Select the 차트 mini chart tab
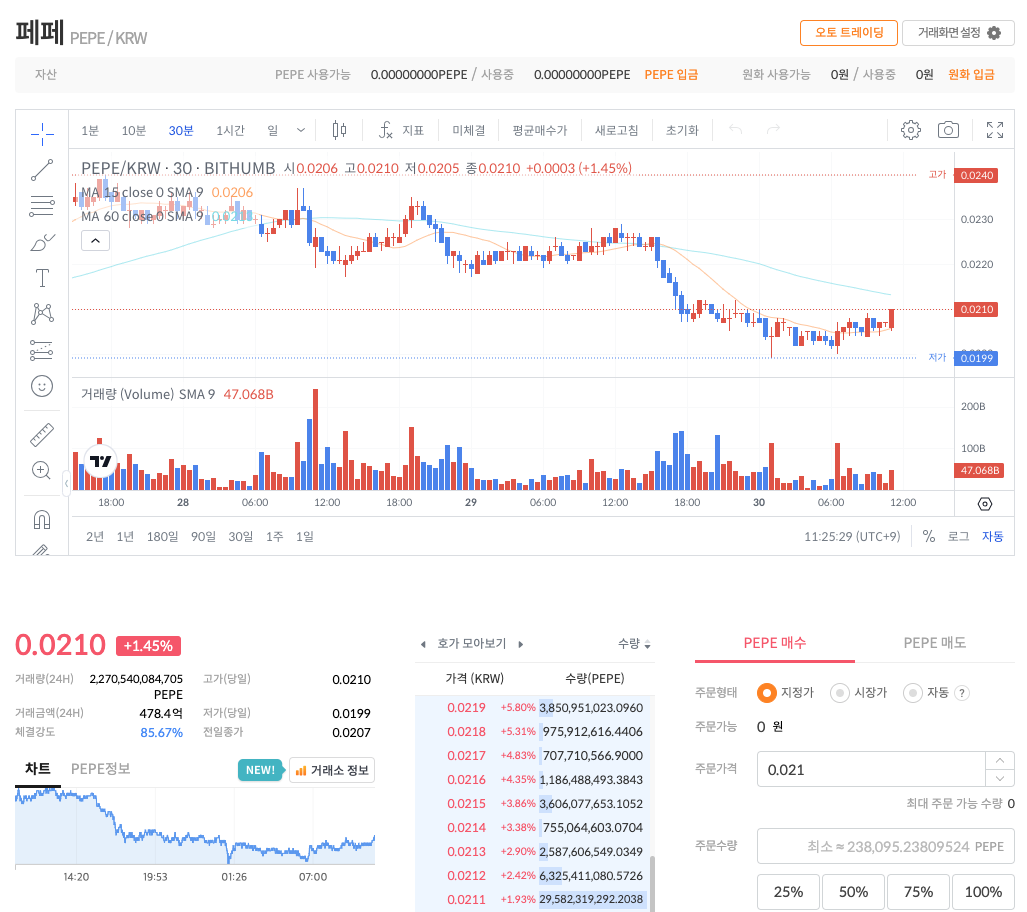1027x912 pixels. click(x=38, y=769)
